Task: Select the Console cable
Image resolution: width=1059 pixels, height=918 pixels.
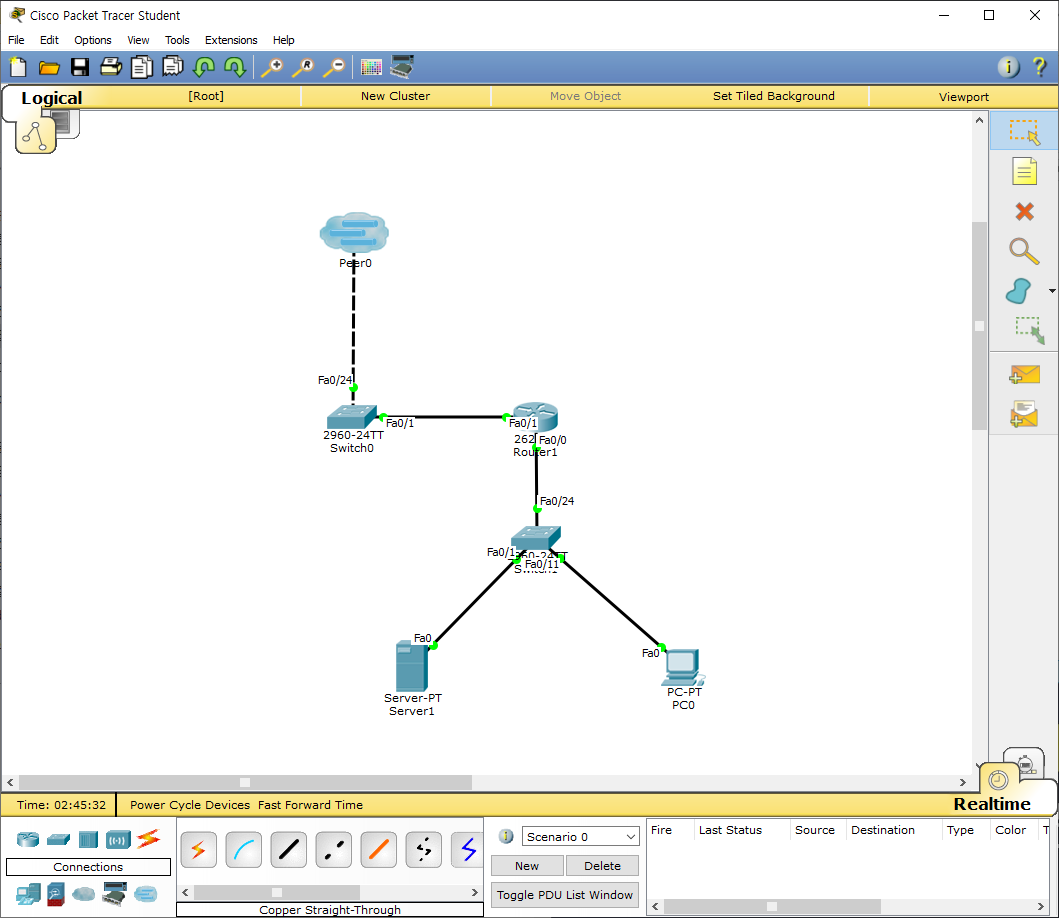Action: tap(244, 849)
